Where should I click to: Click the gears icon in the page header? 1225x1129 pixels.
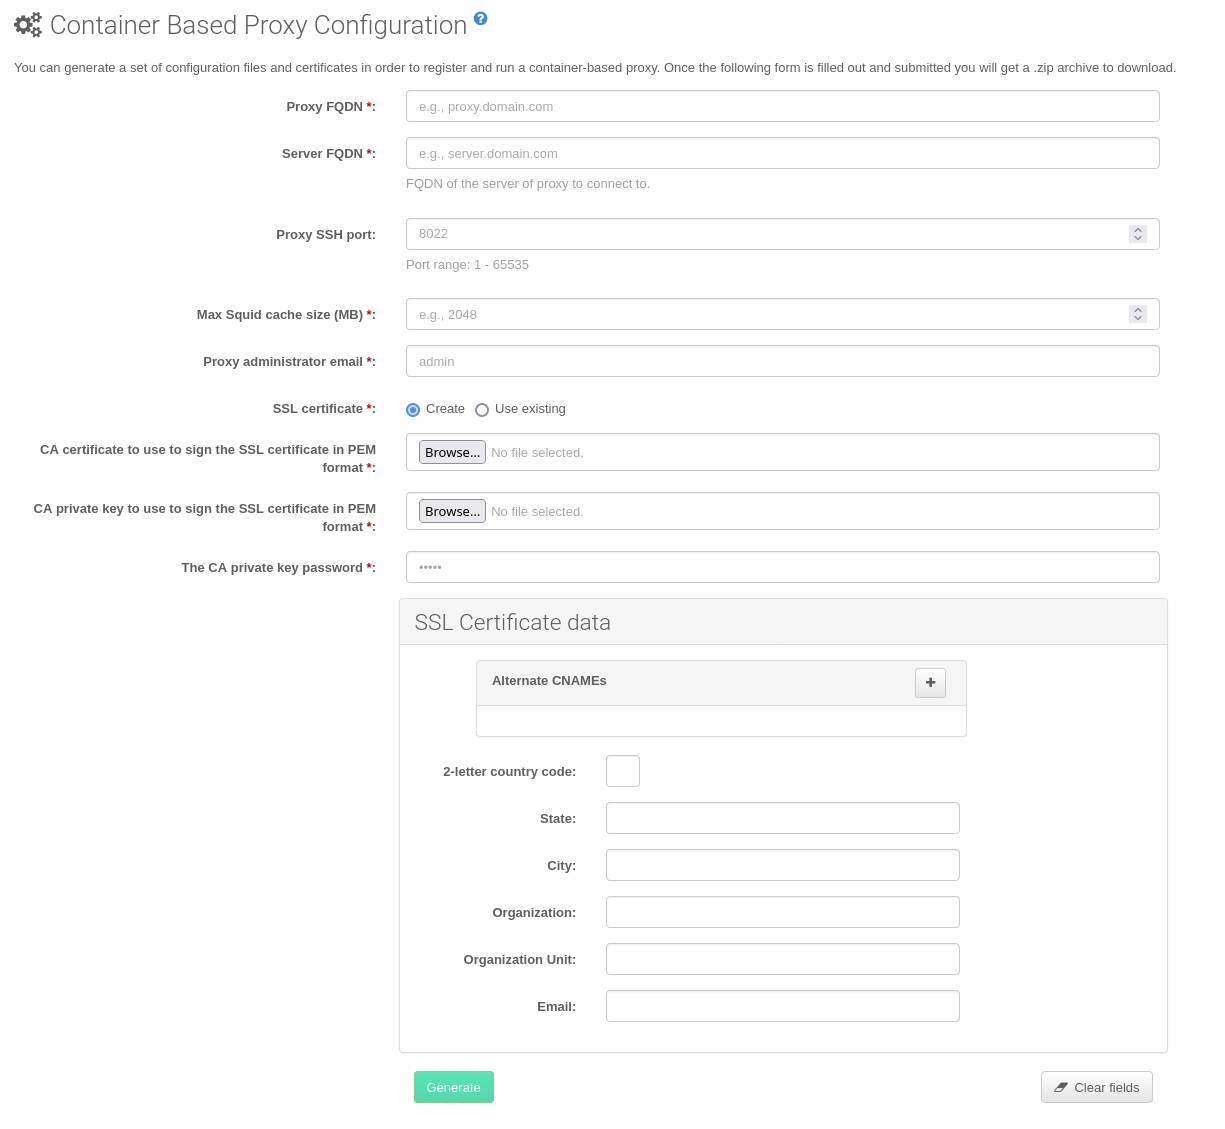27,25
